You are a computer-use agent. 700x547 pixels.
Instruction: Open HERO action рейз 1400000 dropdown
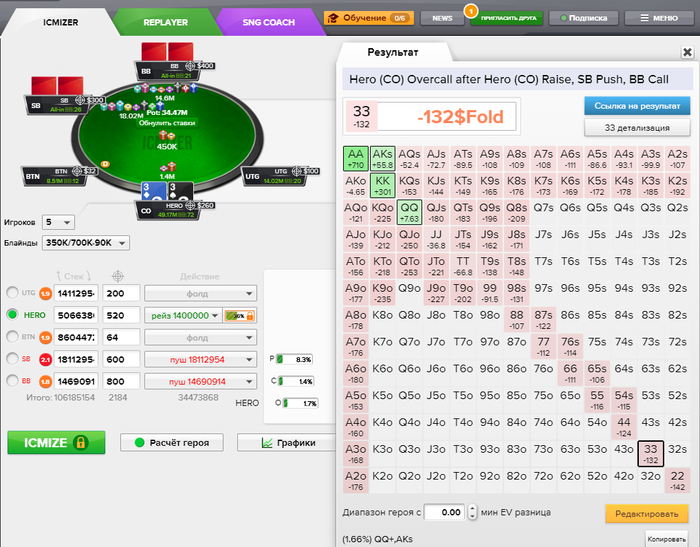(183, 315)
